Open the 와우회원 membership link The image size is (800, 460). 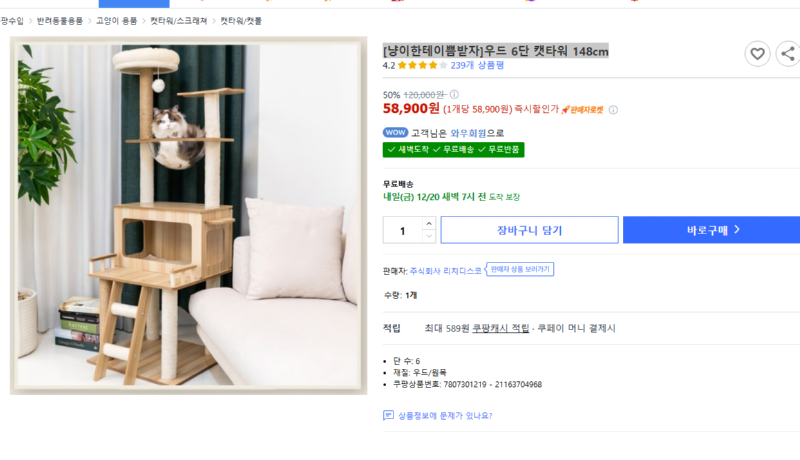[x=468, y=133]
